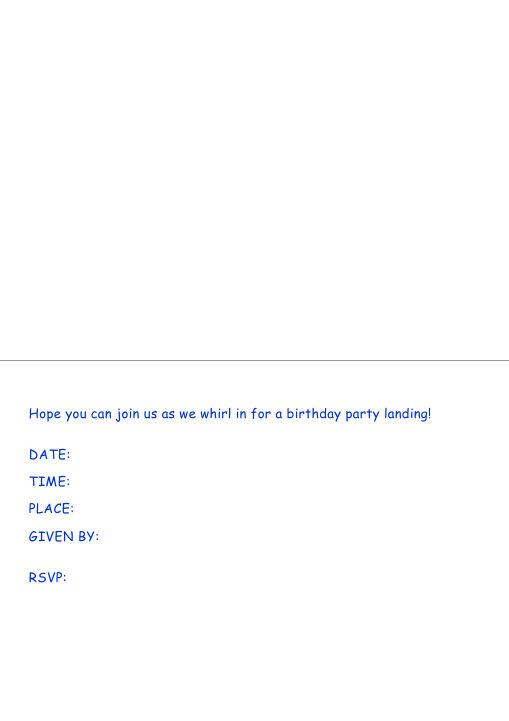Screen dimensions: 509x721
Task: Place cursor in blank space after GIVEN BY:
Action: [290, 536]
